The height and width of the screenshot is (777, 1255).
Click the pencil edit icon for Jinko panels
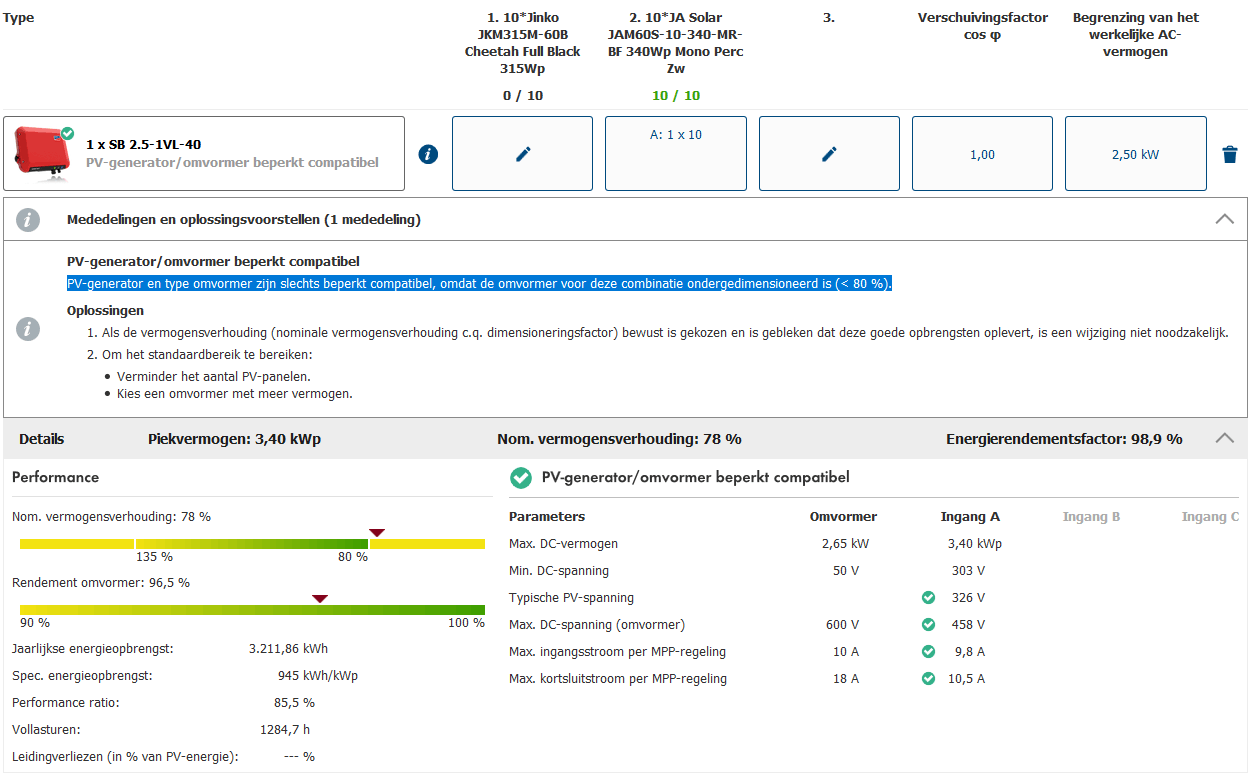tap(522, 154)
